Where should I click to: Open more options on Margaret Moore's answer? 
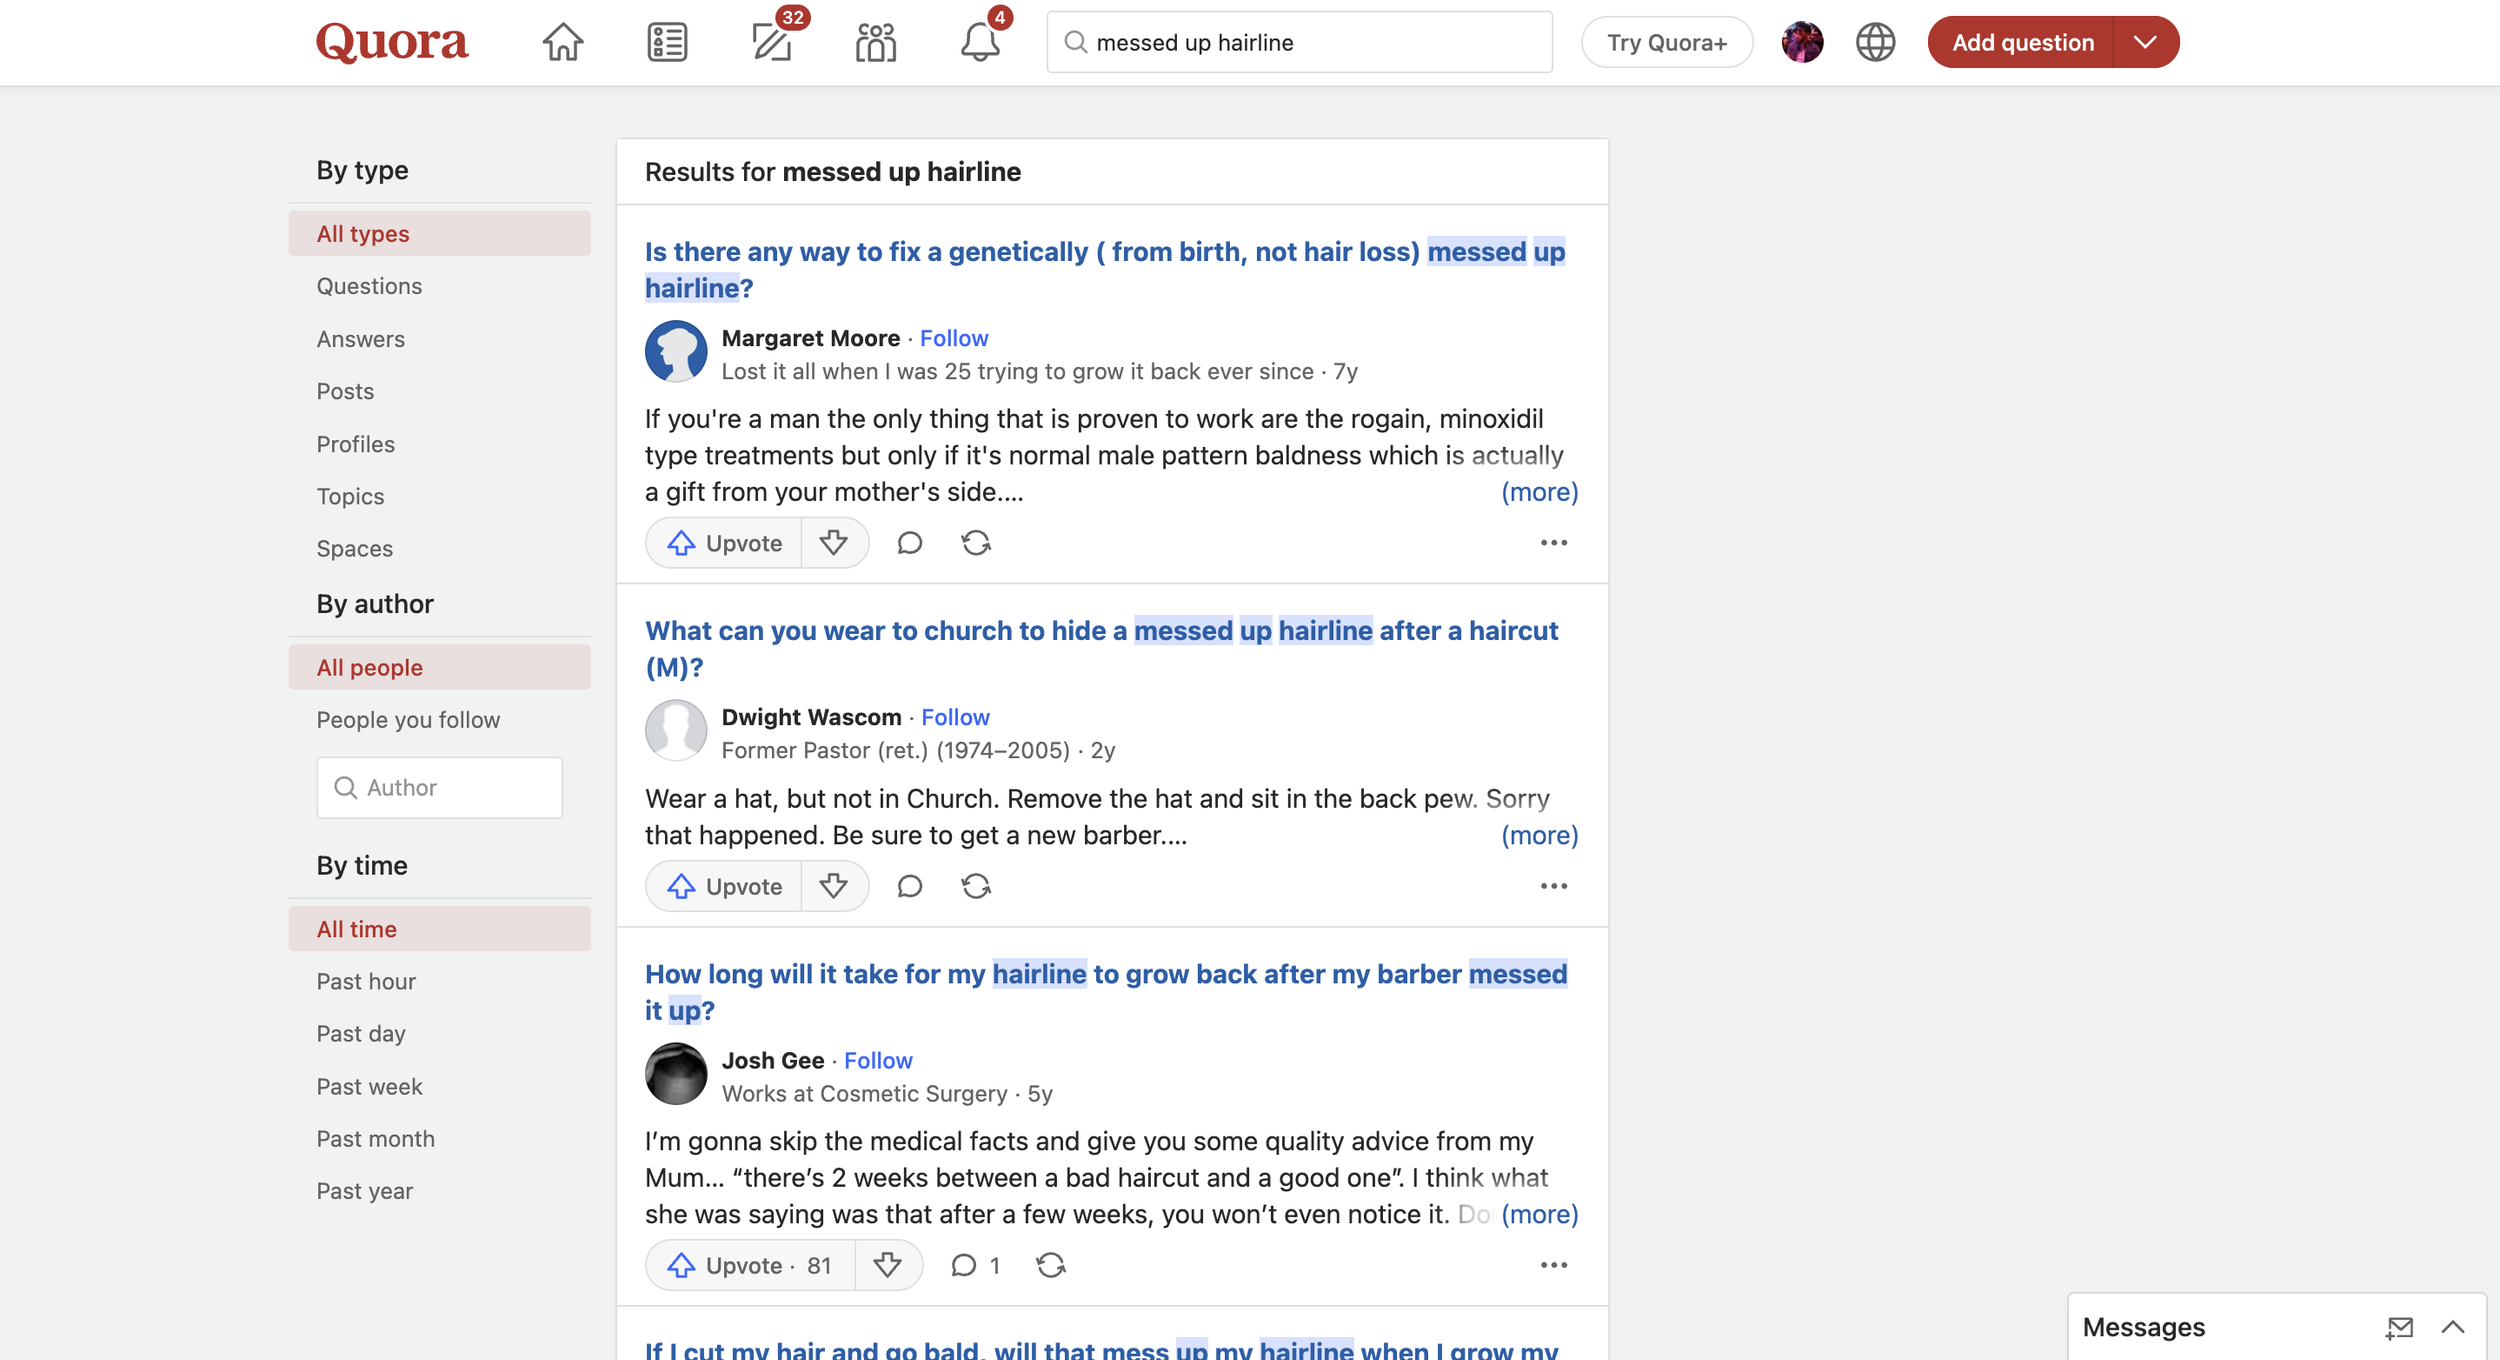(x=1553, y=543)
